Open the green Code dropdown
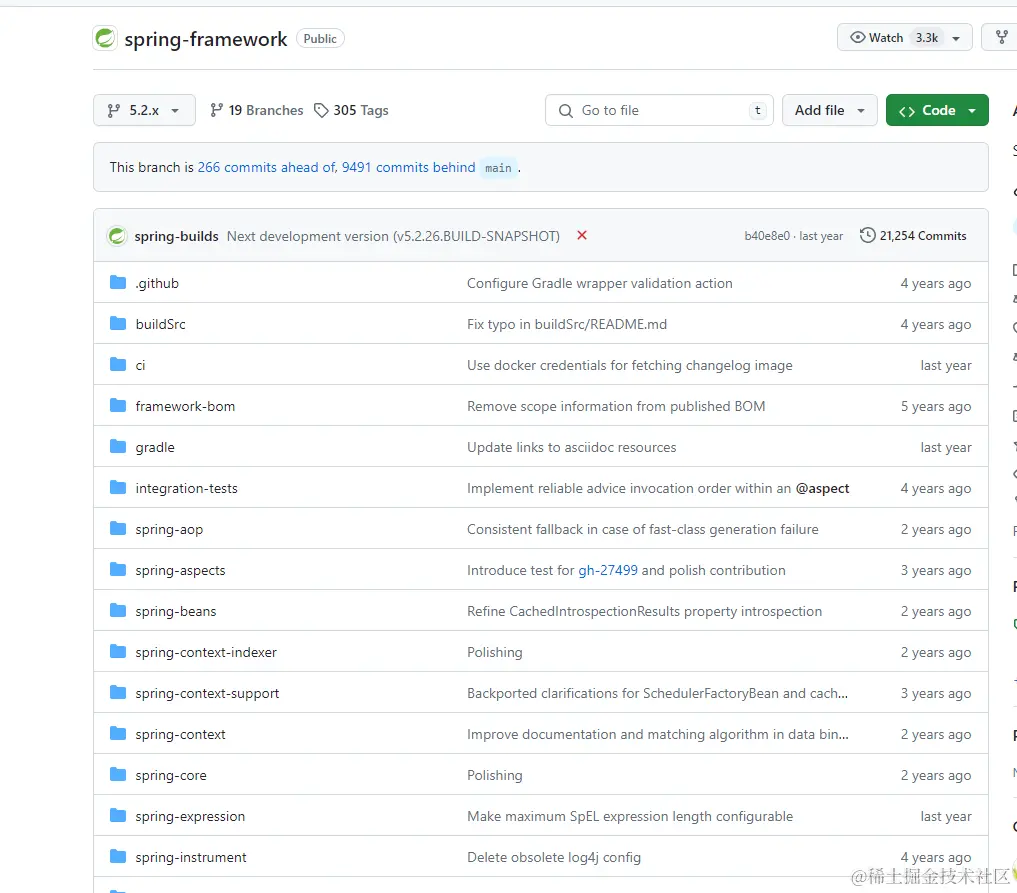 point(937,110)
